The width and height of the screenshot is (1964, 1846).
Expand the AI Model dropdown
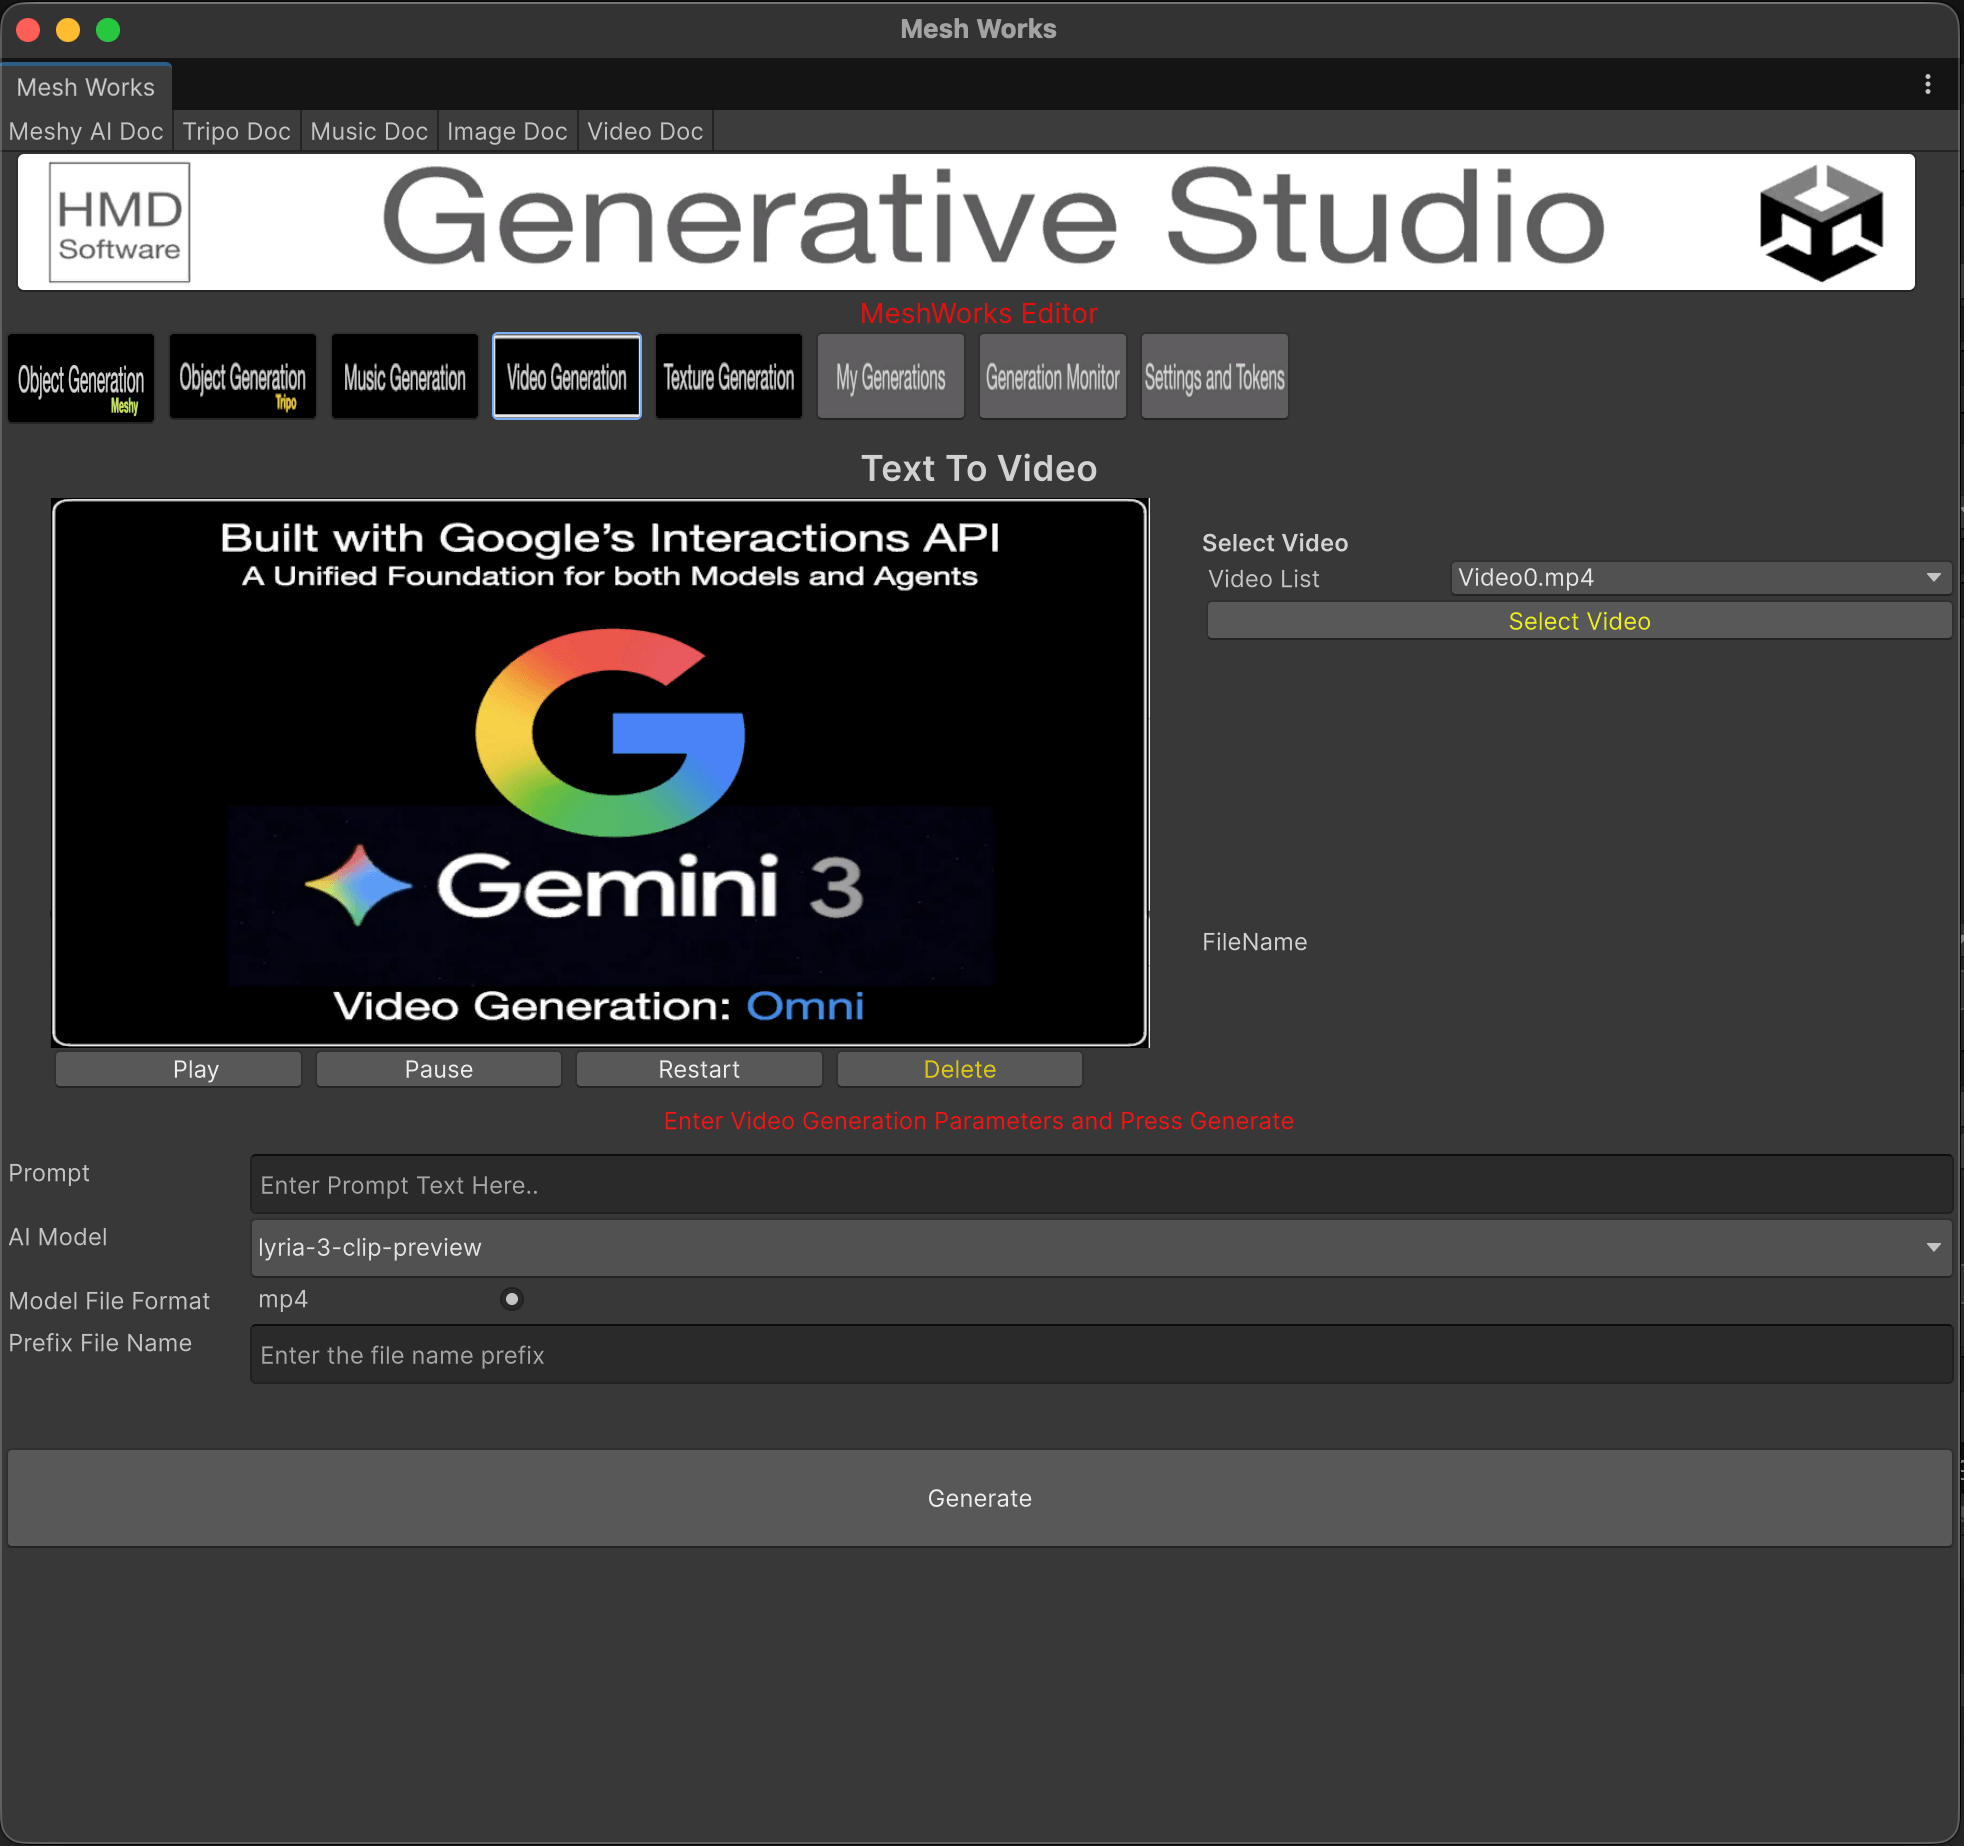(1101, 1248)
